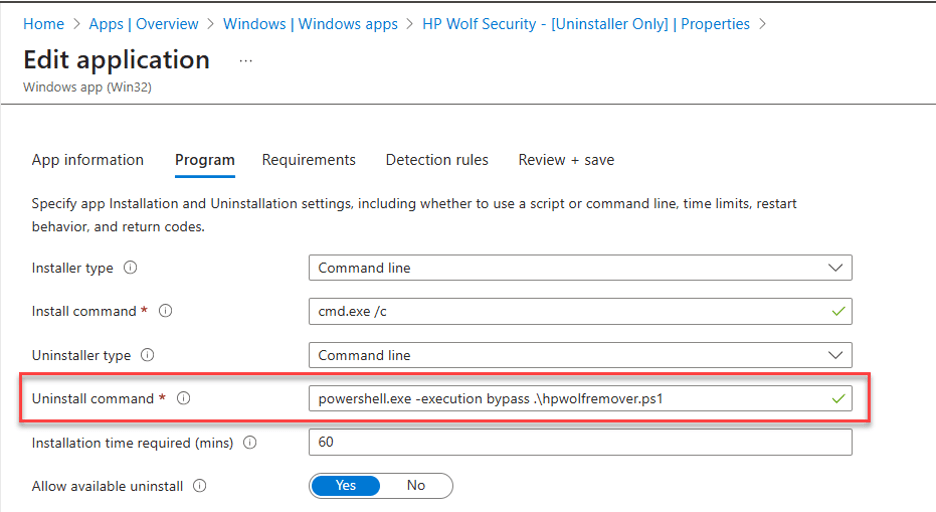Switch to the App information tab

click(x=88, y=160)
